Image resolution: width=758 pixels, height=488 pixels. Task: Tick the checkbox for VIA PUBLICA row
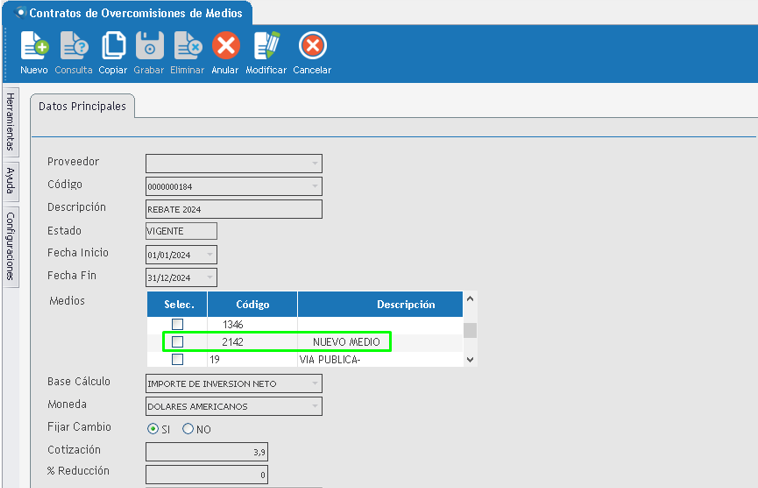coord(177,359)
